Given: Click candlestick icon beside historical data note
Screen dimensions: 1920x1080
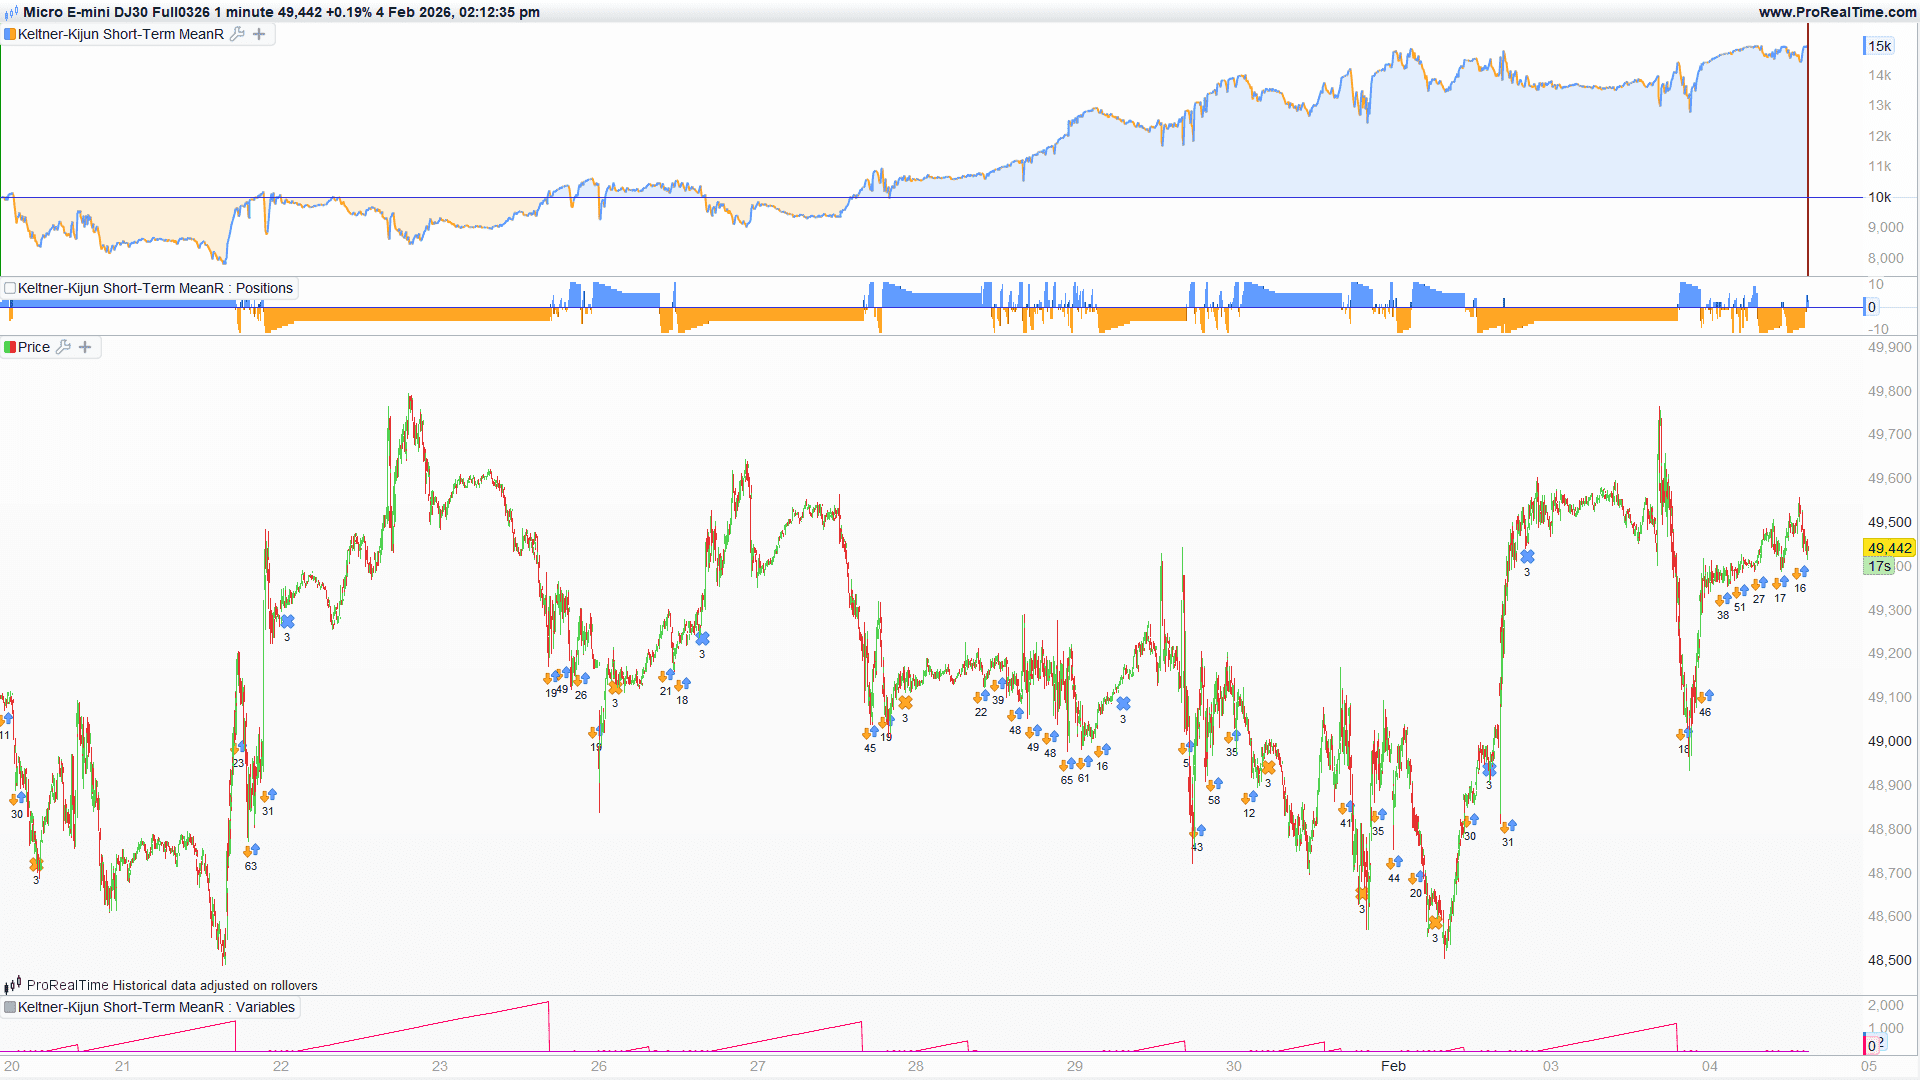Looking at the screenshot, I should 12,985.
